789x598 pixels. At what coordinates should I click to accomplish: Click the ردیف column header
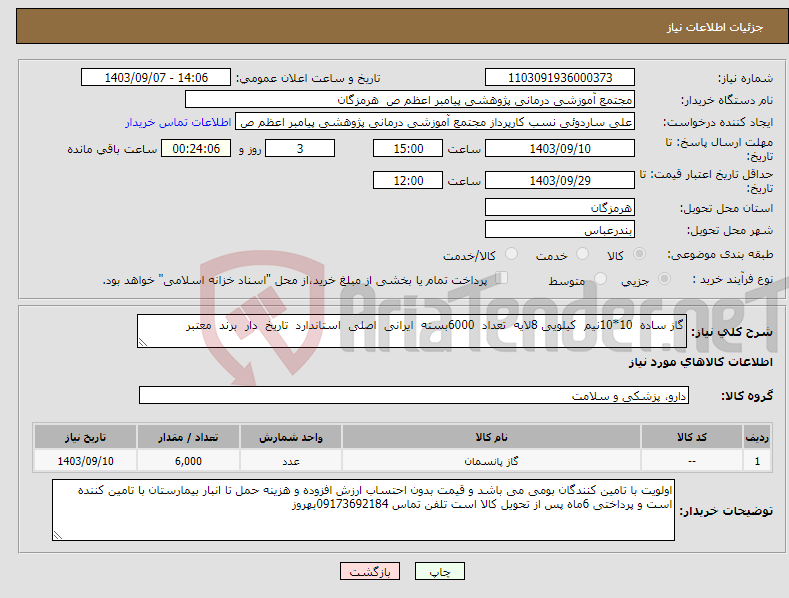pos(757,437)
